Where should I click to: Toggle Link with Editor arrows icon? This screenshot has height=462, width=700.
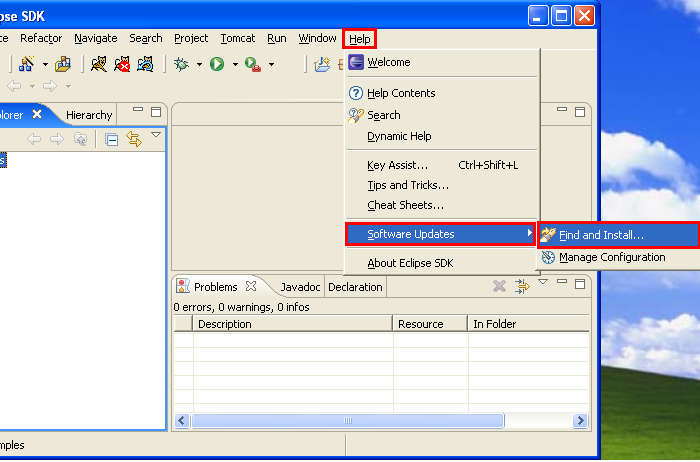(134, 139)
